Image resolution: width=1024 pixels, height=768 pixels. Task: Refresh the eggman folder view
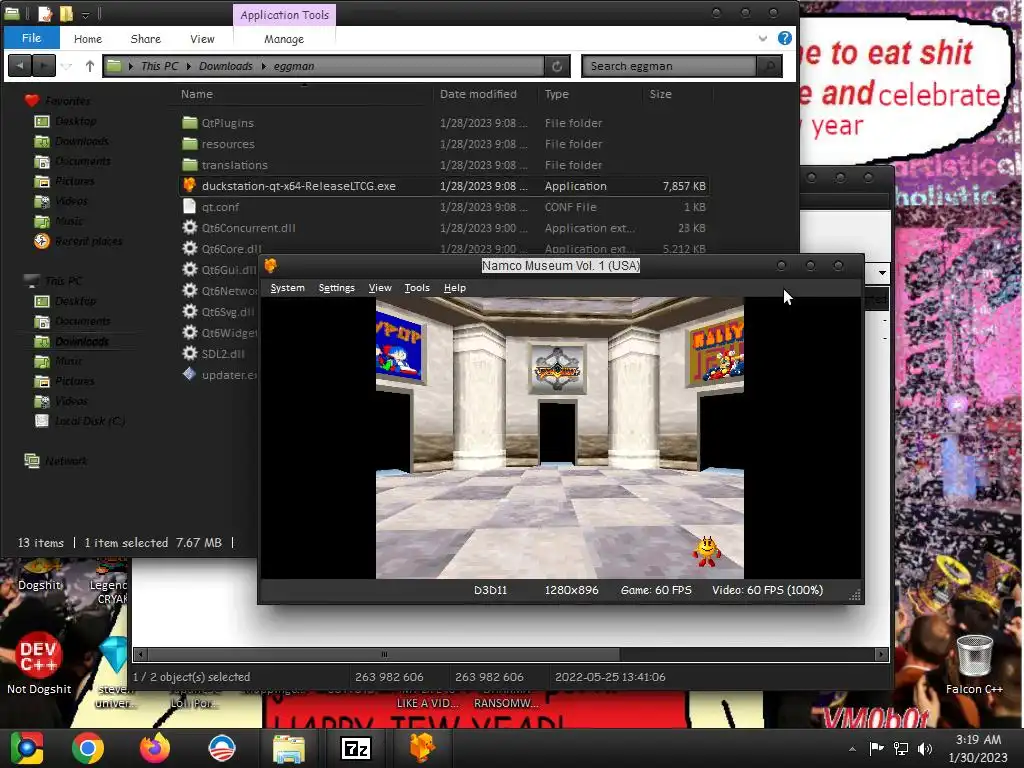tap(557, 66)
